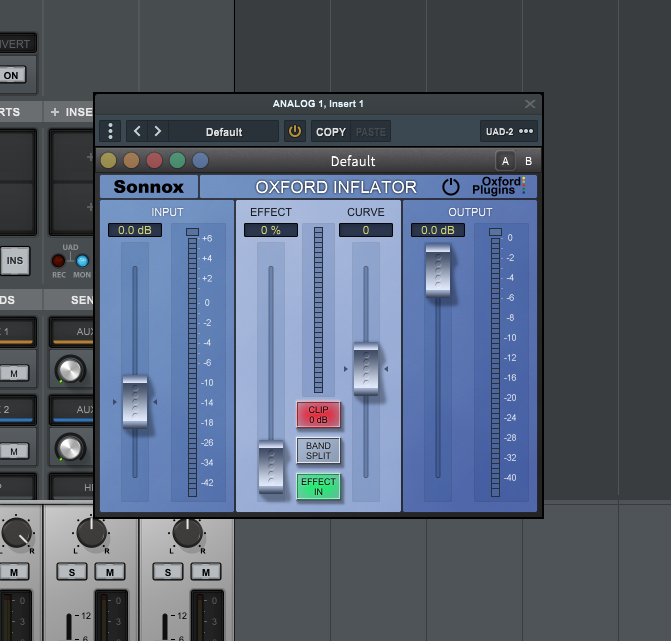Toggle the UAD REC red indicator
Image resolution: width=671 pixels, height=641 pixels.
coord(58,261)
